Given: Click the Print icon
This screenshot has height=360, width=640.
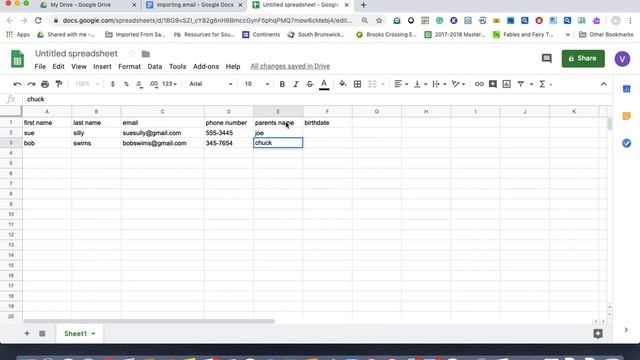Looking at the screenshot, I should click(45, 84).
